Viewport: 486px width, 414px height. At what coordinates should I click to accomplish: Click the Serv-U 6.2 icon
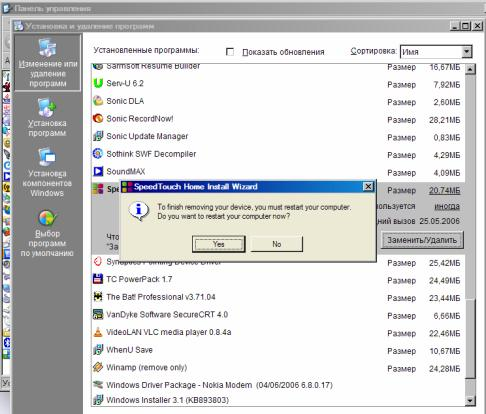(98, 83)
